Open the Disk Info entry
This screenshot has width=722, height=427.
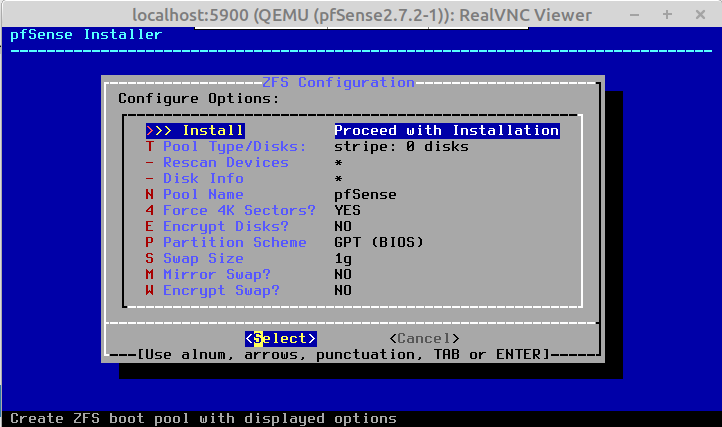pos(203,178)
